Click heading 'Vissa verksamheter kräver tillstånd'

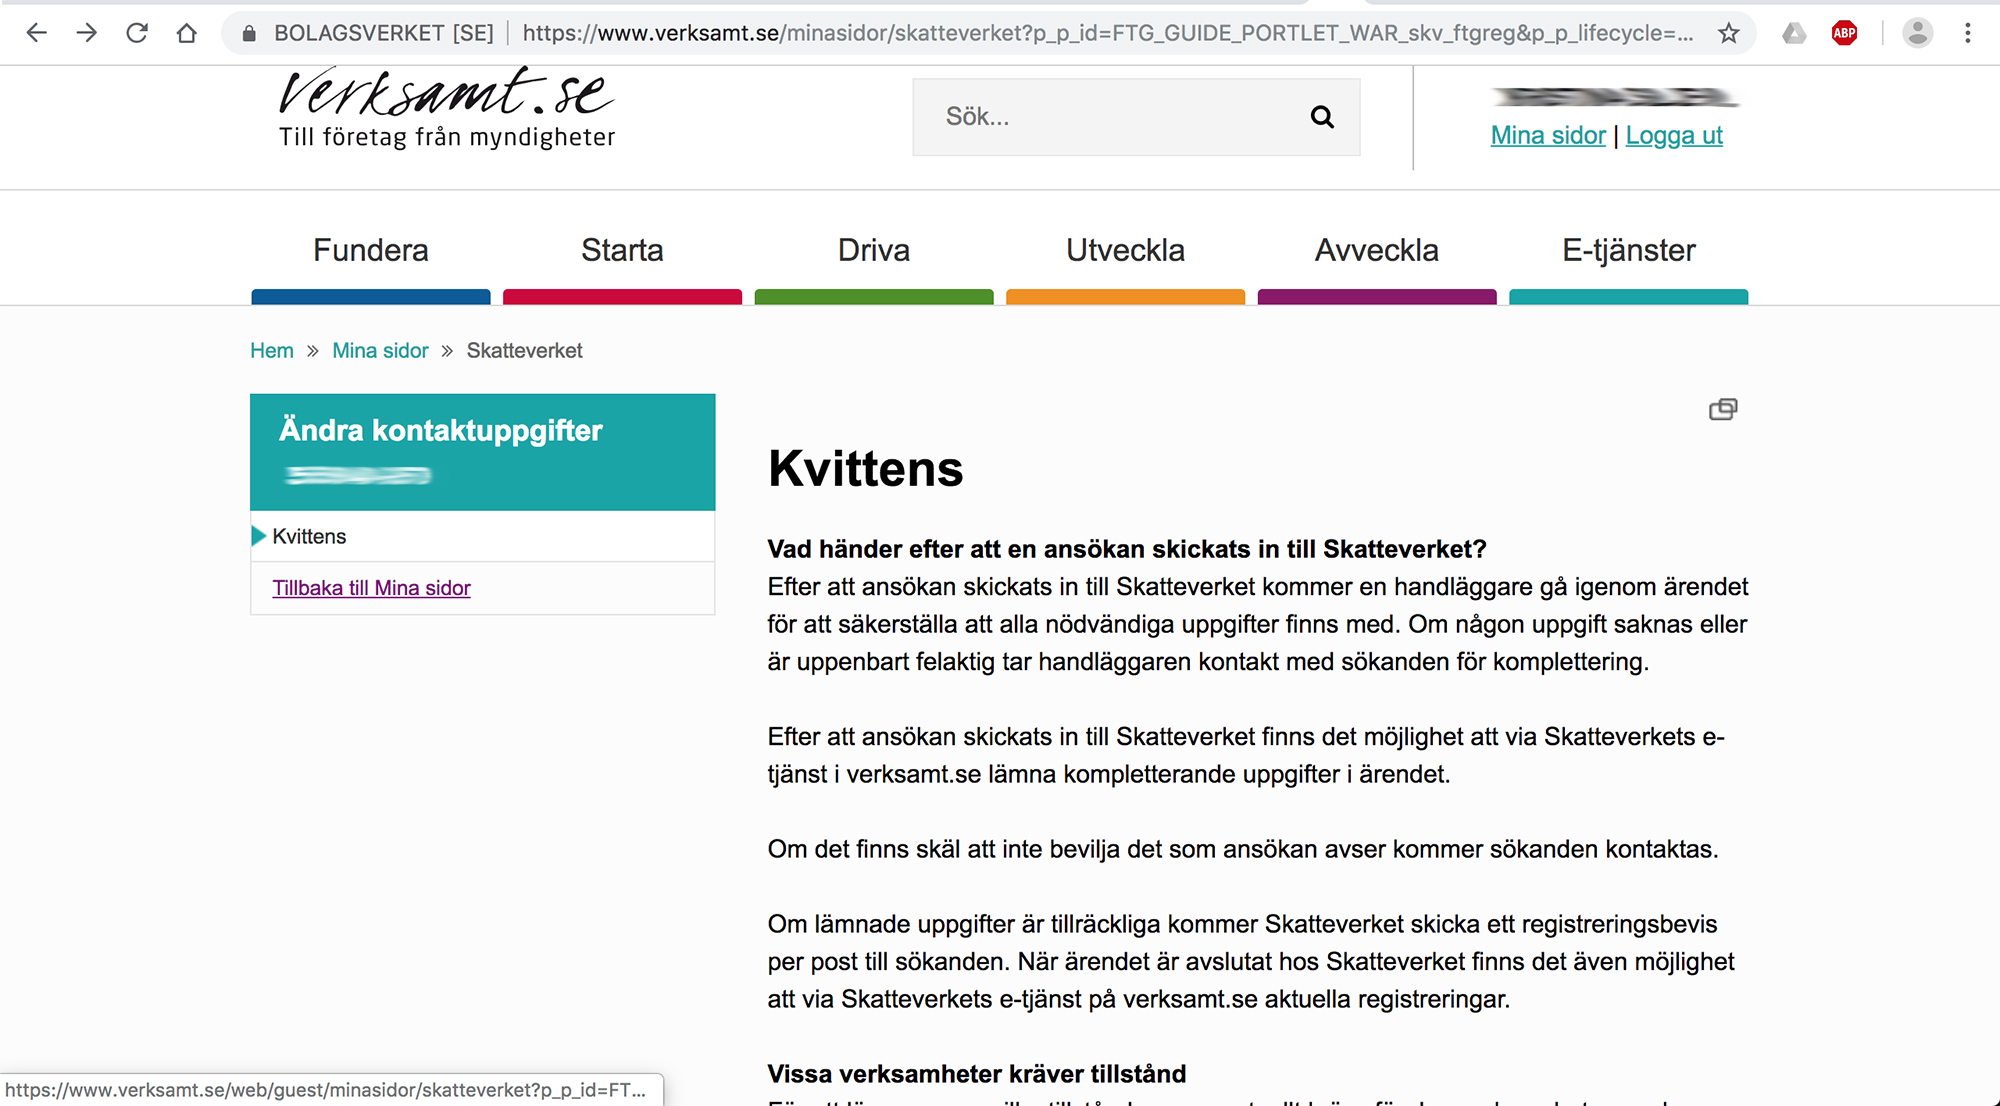[x=976, y=1074]
